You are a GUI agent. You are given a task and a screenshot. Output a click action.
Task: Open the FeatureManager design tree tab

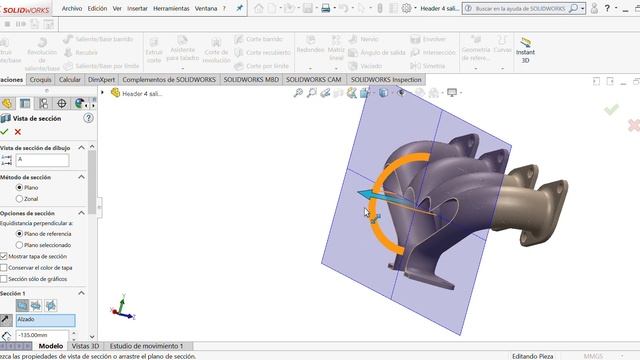click(x=7, y=104)
